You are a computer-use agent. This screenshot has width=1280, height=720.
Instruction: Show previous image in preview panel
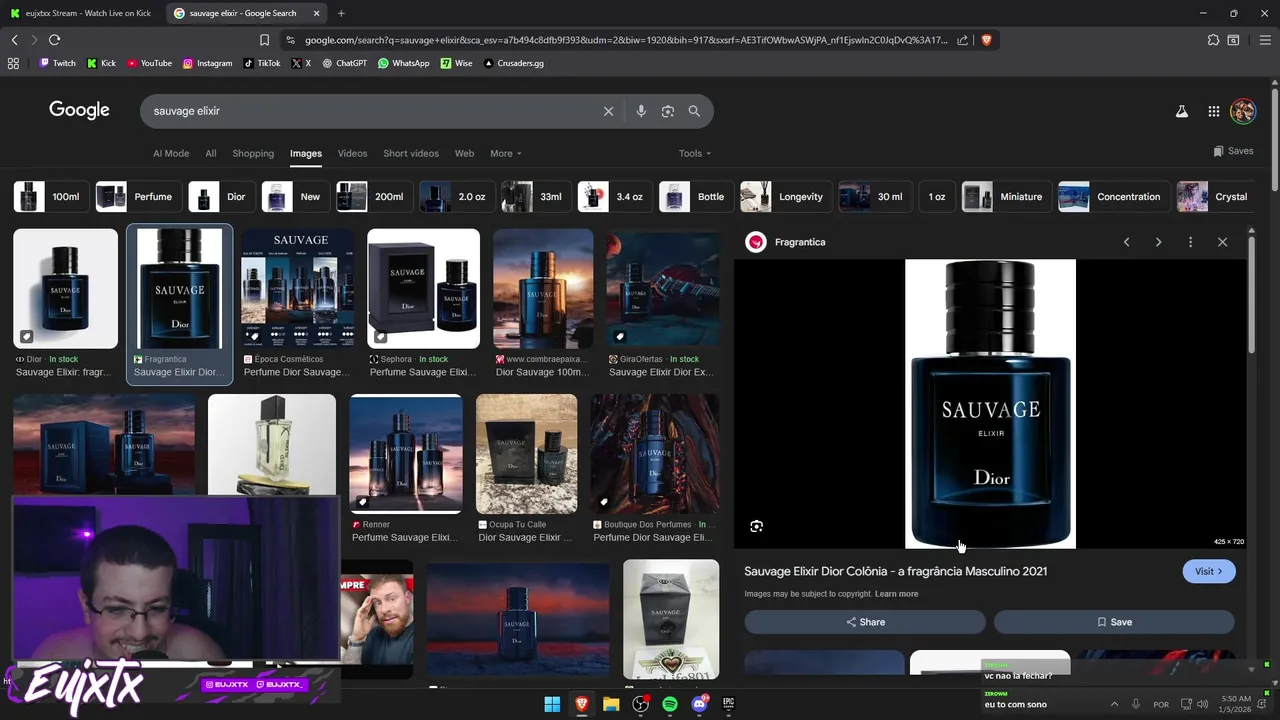coord(1126,242)
